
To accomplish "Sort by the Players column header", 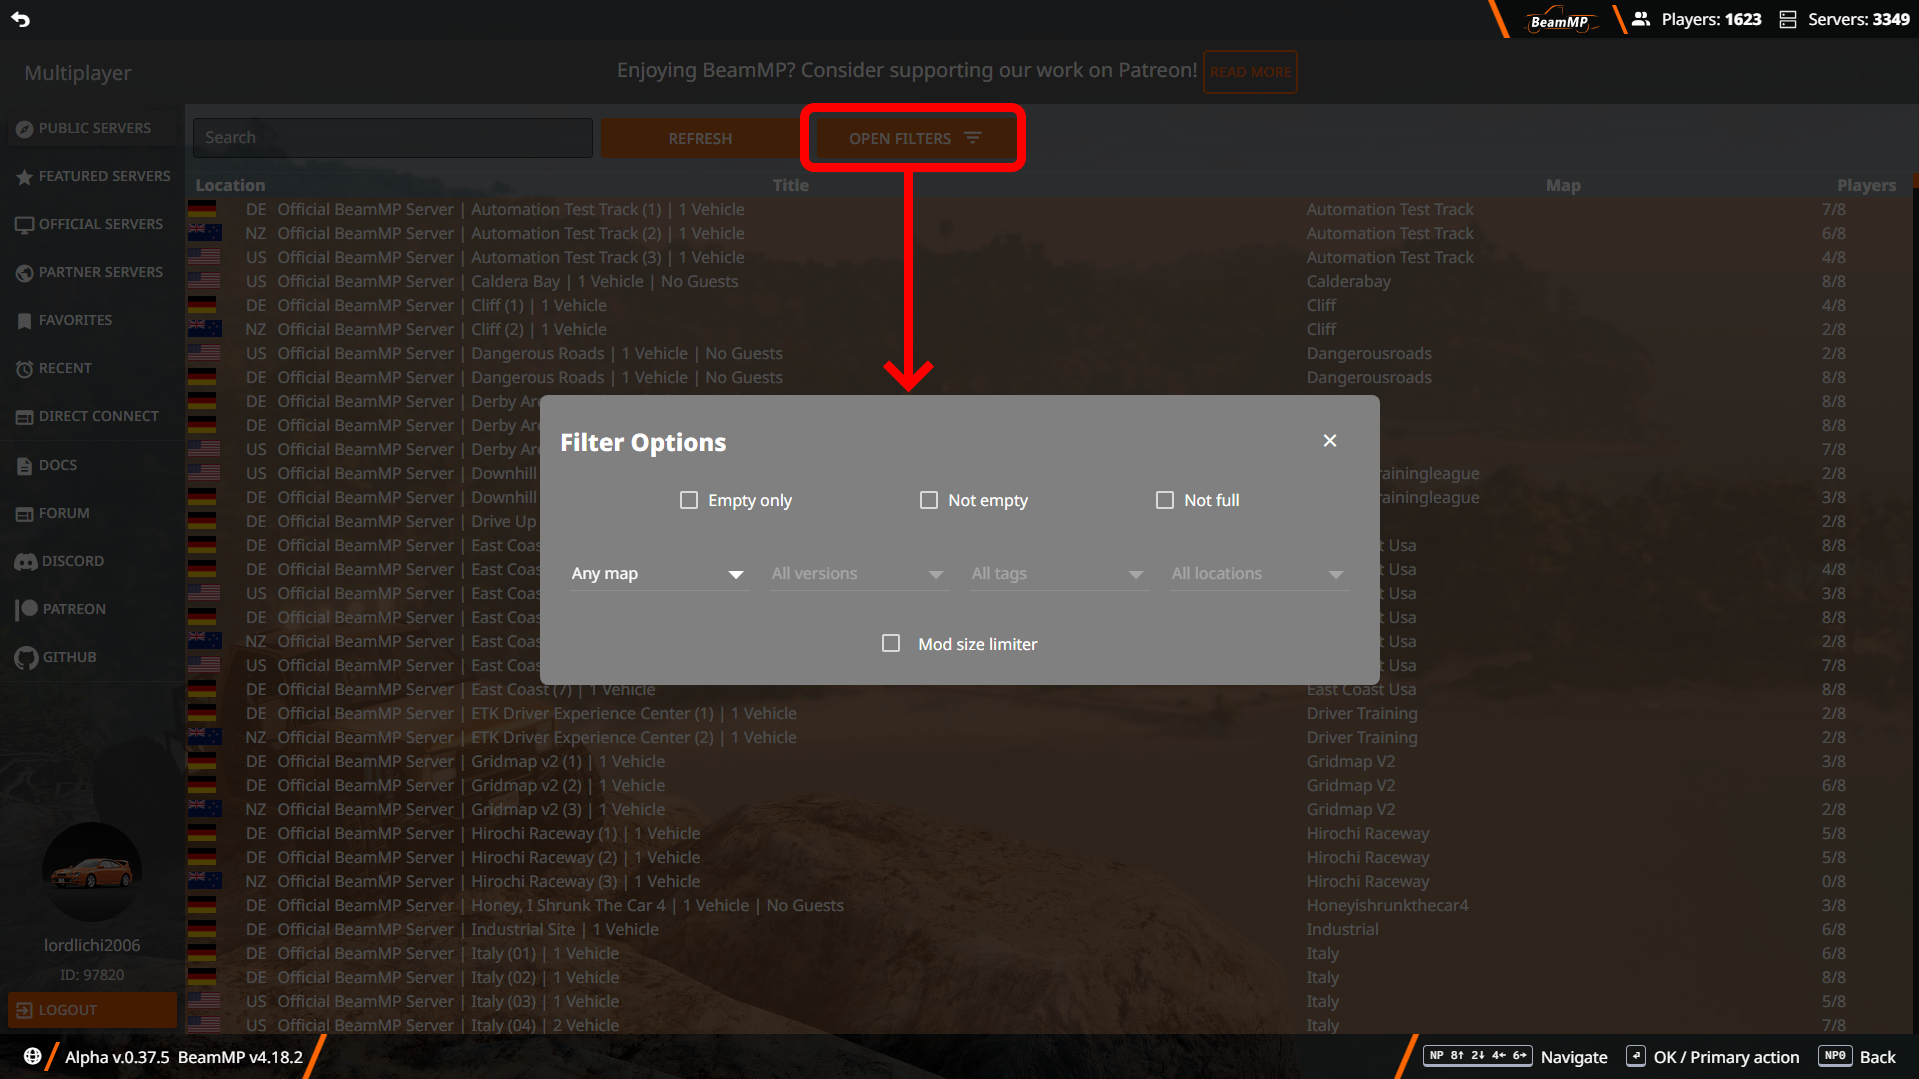I will 1866,186.
